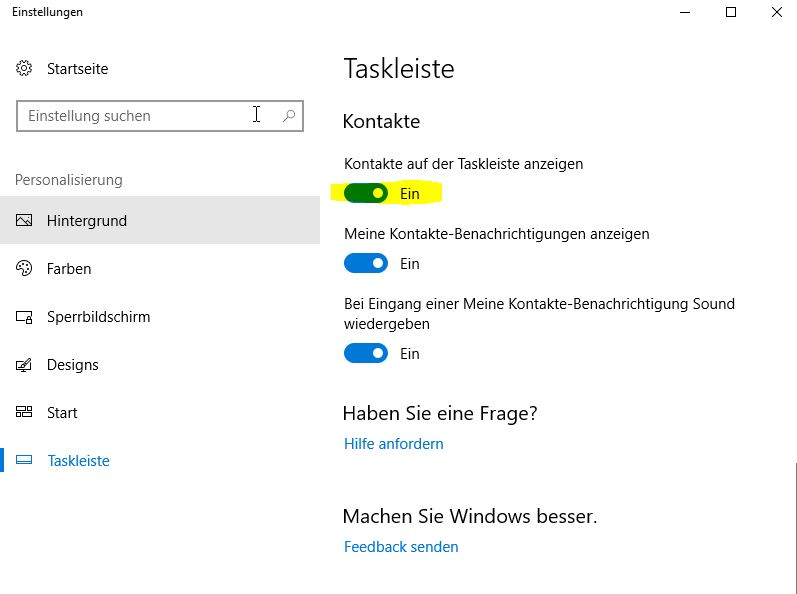Image resolution: width=797 pixels, height=594 pixels.
Task: Open the Hilfe anfordern link
Action: [x=393, y=444]
